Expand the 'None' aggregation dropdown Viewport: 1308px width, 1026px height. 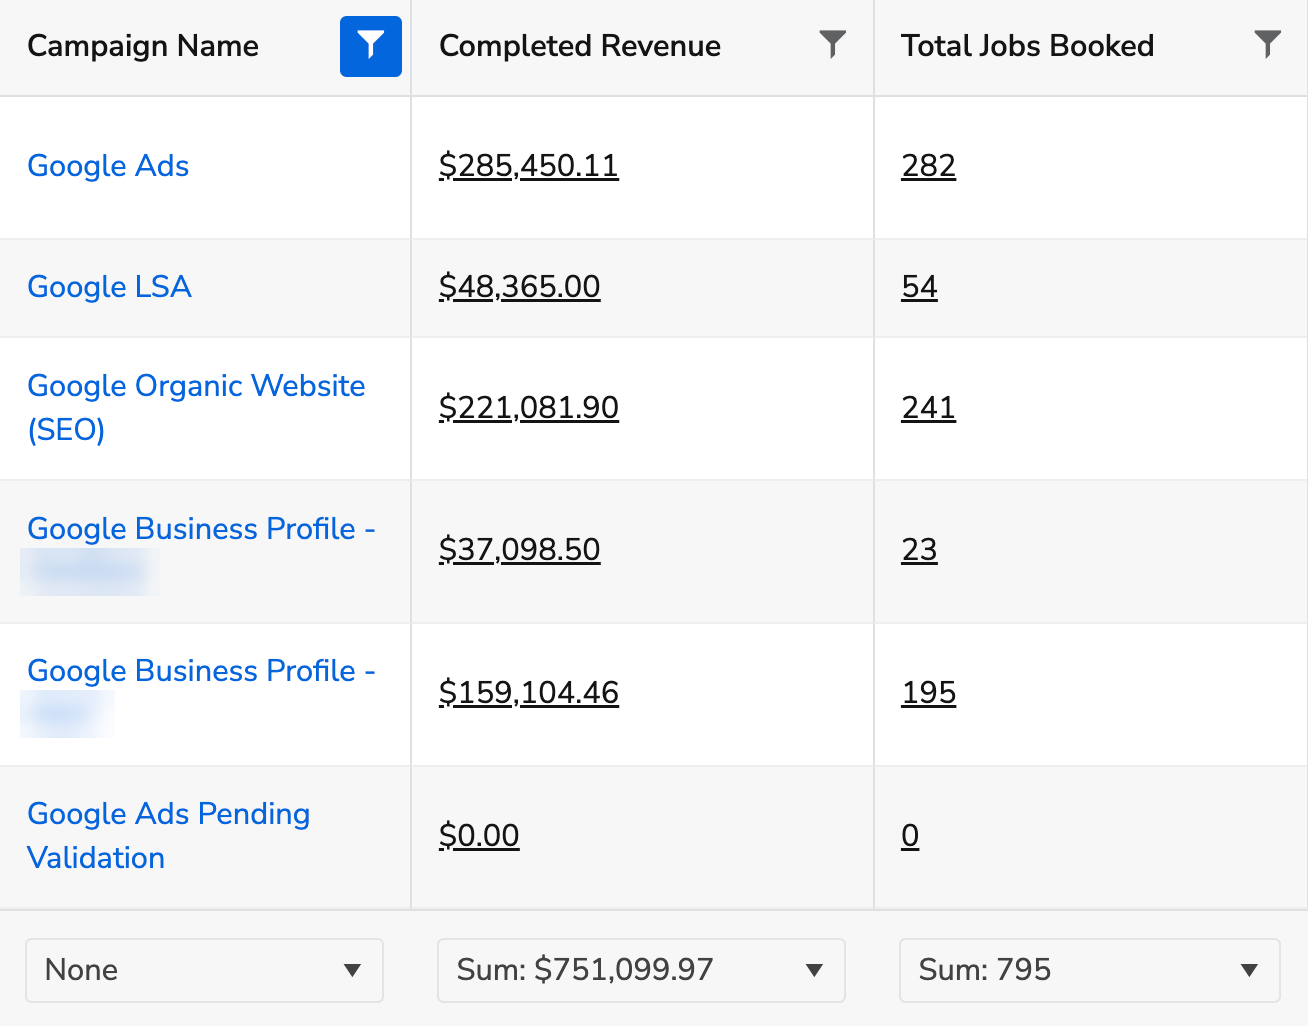204,970
